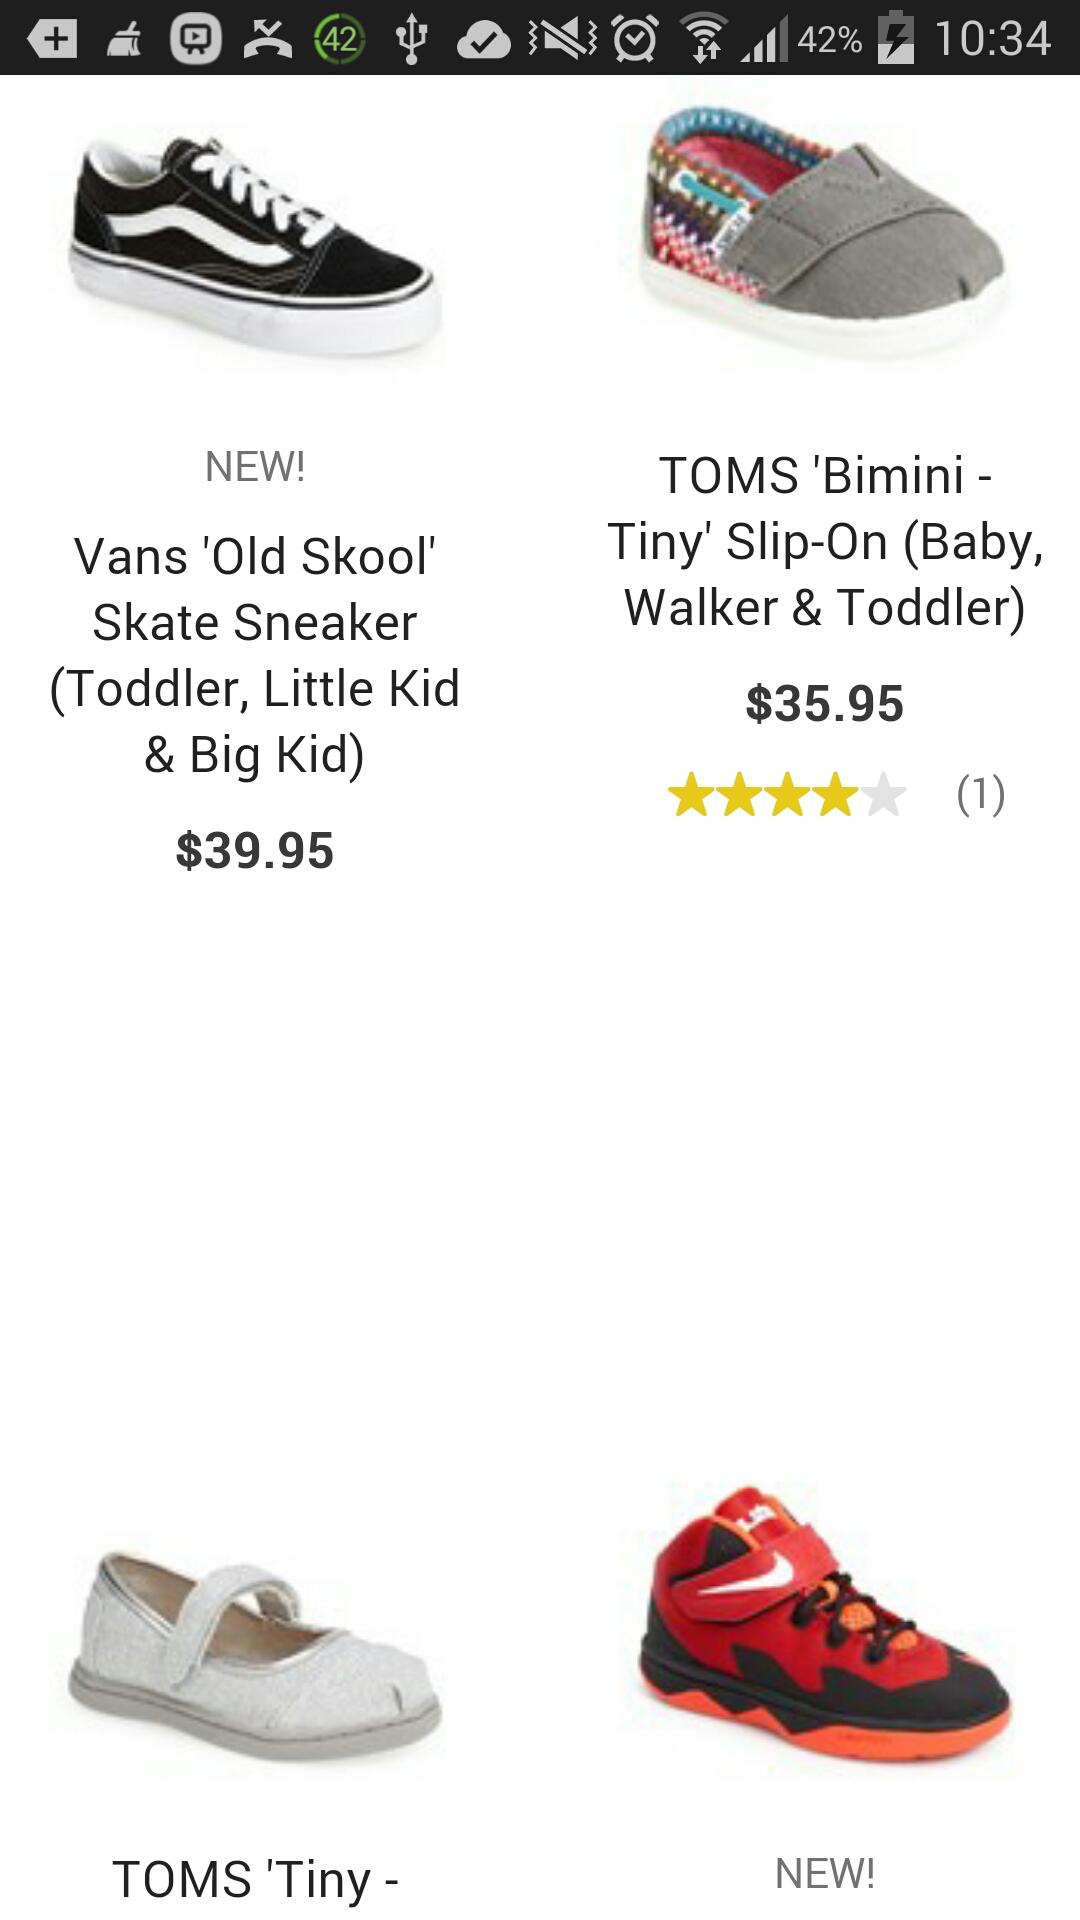
Task: Open the (1) review count link
Action: 980,795
